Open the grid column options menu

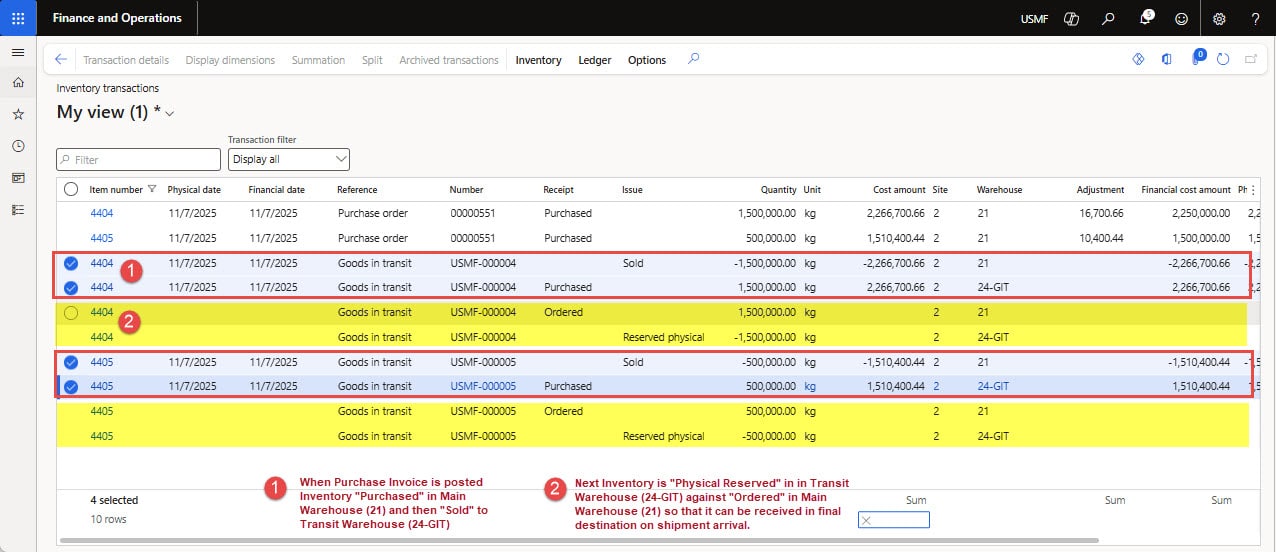(x=1254, y=189)
